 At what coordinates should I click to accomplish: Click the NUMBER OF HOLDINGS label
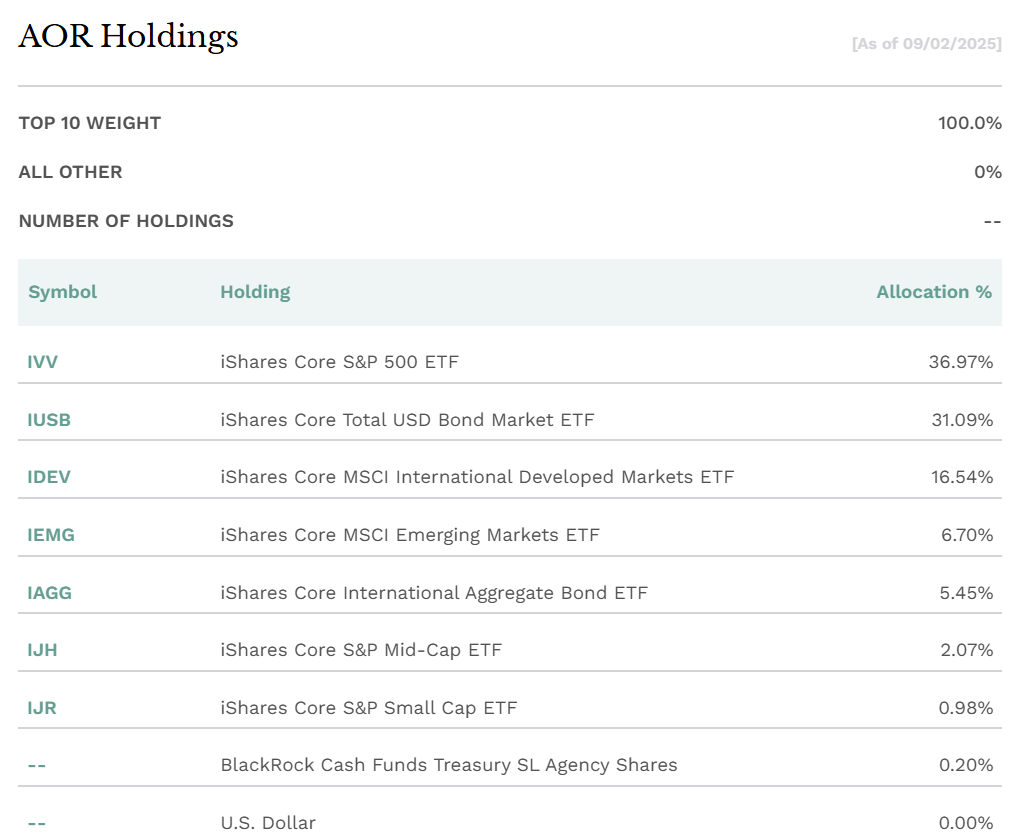pyautogui.click(x=126, y=221)
